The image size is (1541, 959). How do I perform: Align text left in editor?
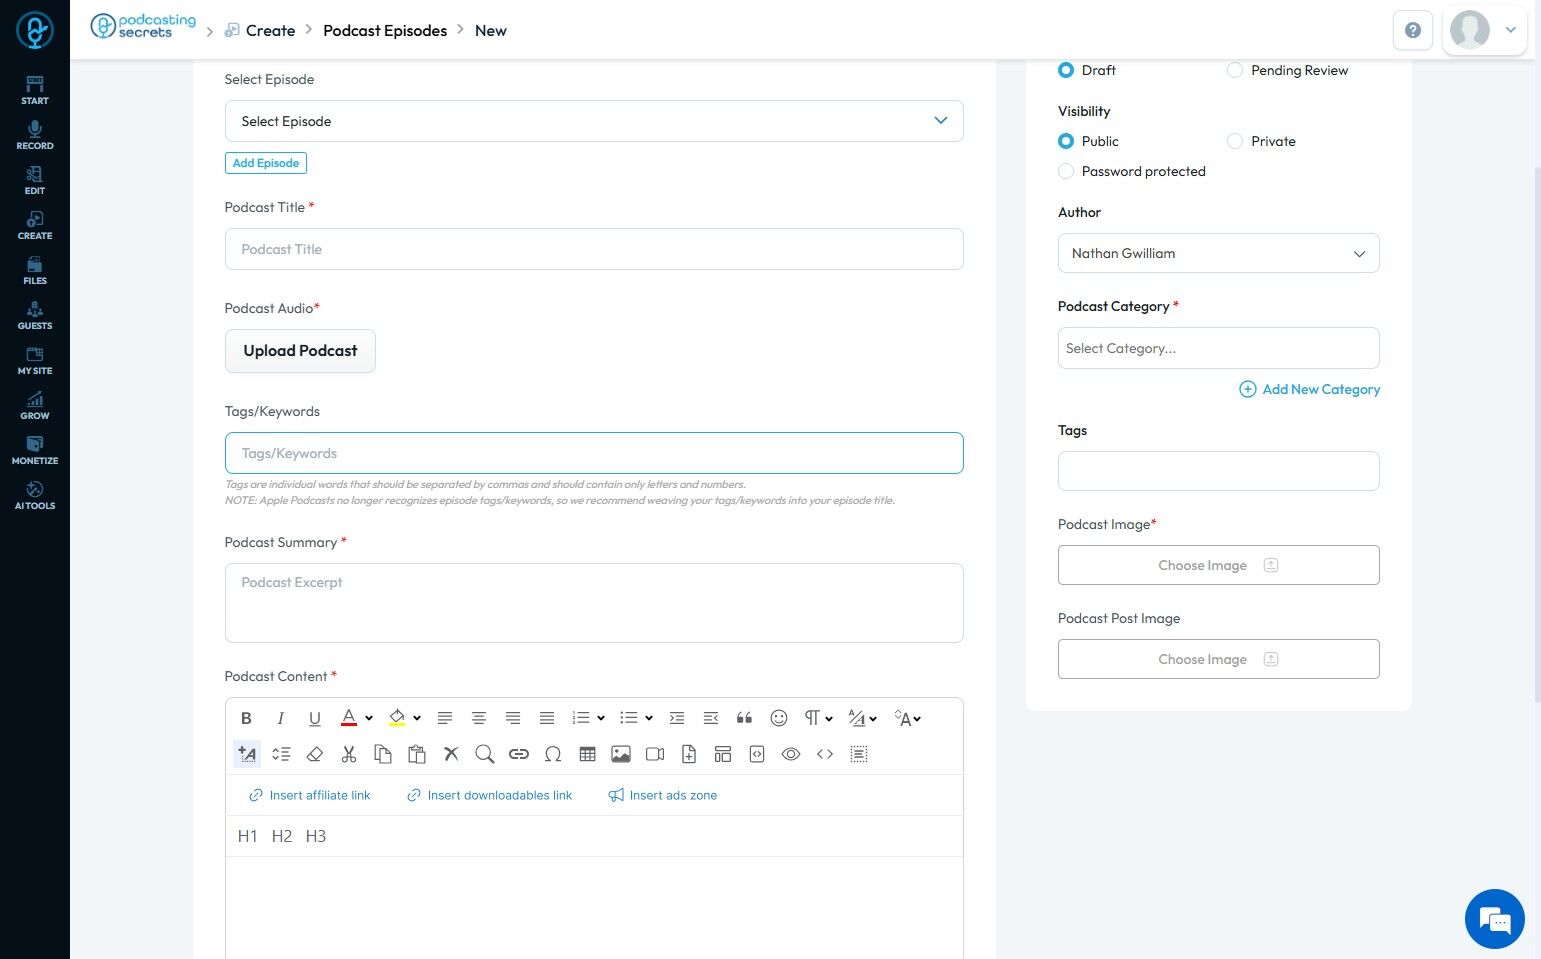pyautogui.click(x=445, y=718)
